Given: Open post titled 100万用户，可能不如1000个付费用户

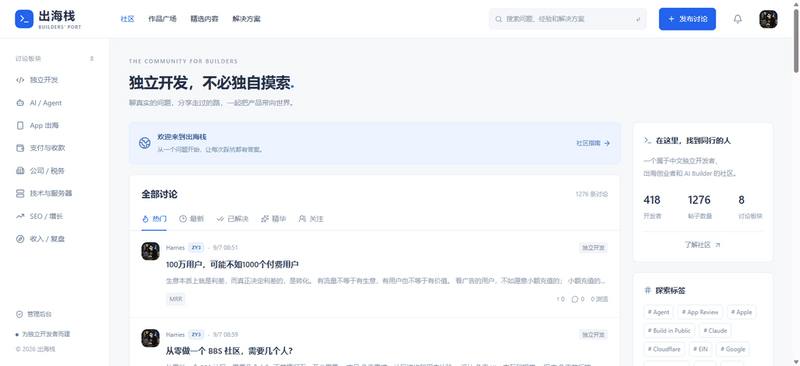Looking at the screenshot, I should pyautogui.click(x=232, y=264).
